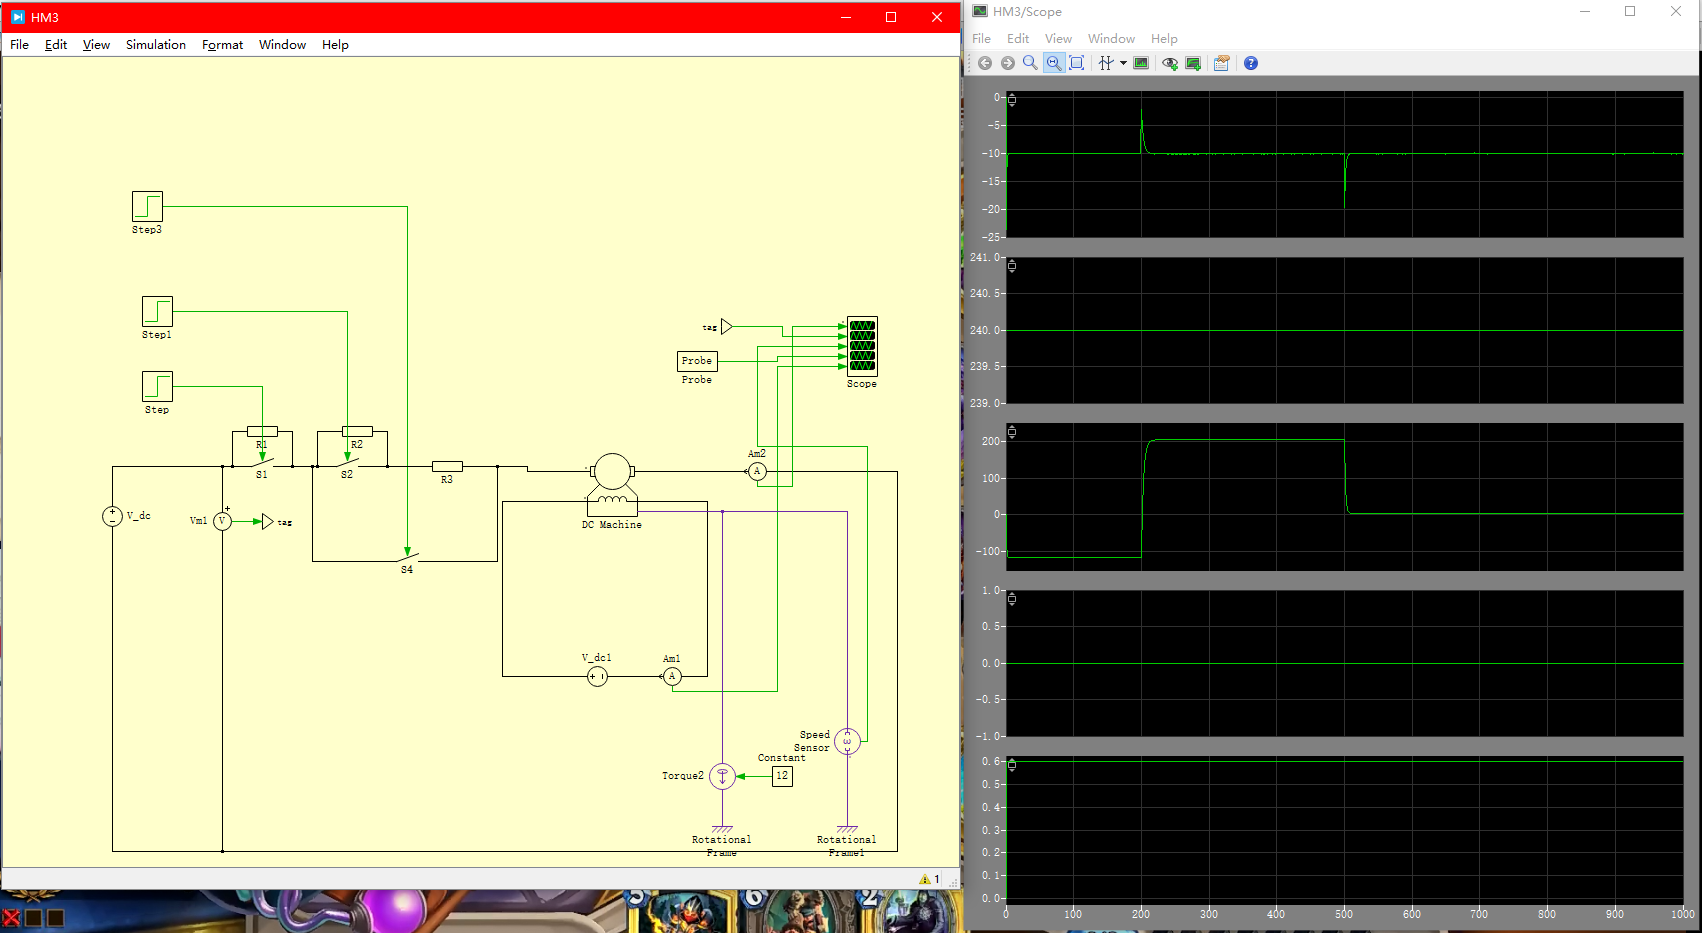Image resolution: width=1702 pixels, height=933 pixels.
Task: Open the Window menu in HM3
Action: (x=282, y=45)
